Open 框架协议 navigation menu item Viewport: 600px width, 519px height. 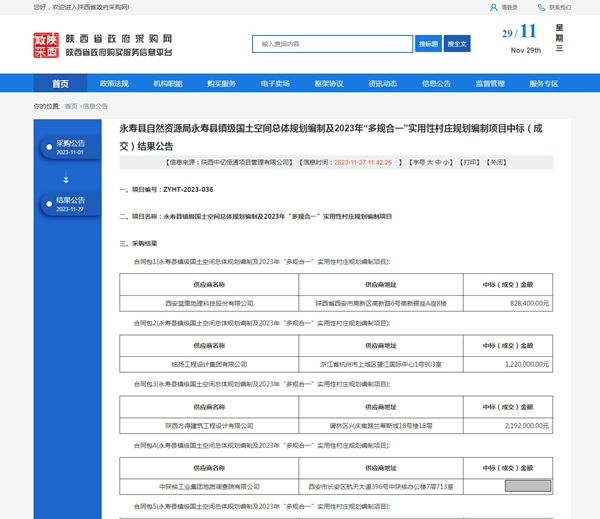[329, 83]
